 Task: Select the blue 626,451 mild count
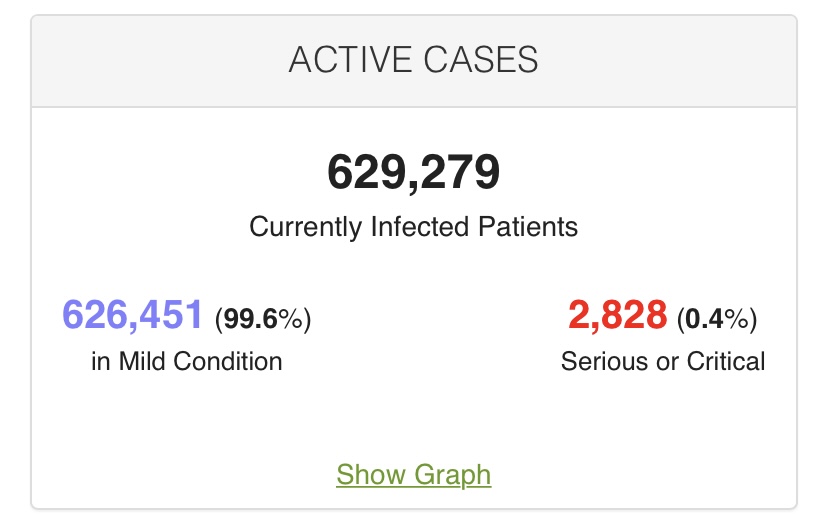click(133, 316)
